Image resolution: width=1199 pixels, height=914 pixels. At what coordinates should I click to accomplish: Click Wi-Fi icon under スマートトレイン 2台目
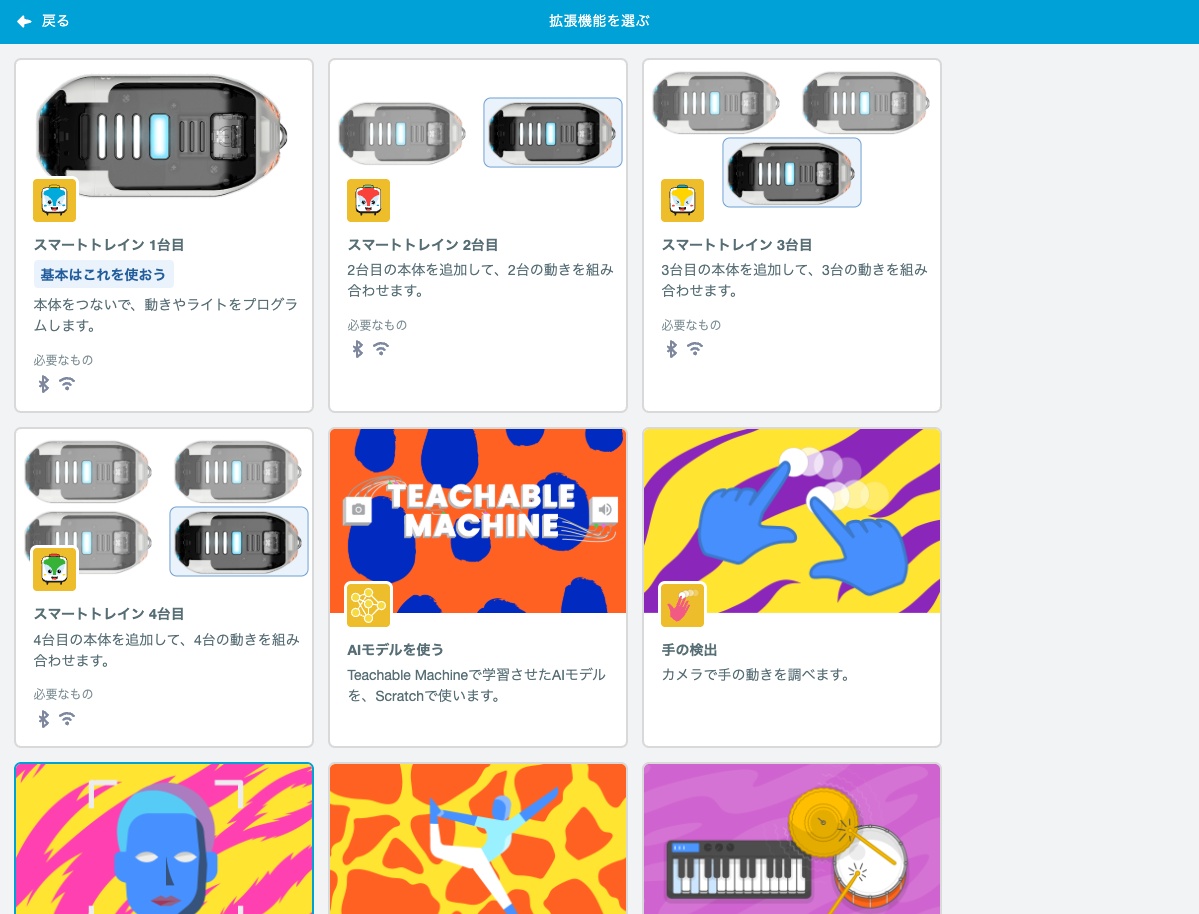point(381,348)
